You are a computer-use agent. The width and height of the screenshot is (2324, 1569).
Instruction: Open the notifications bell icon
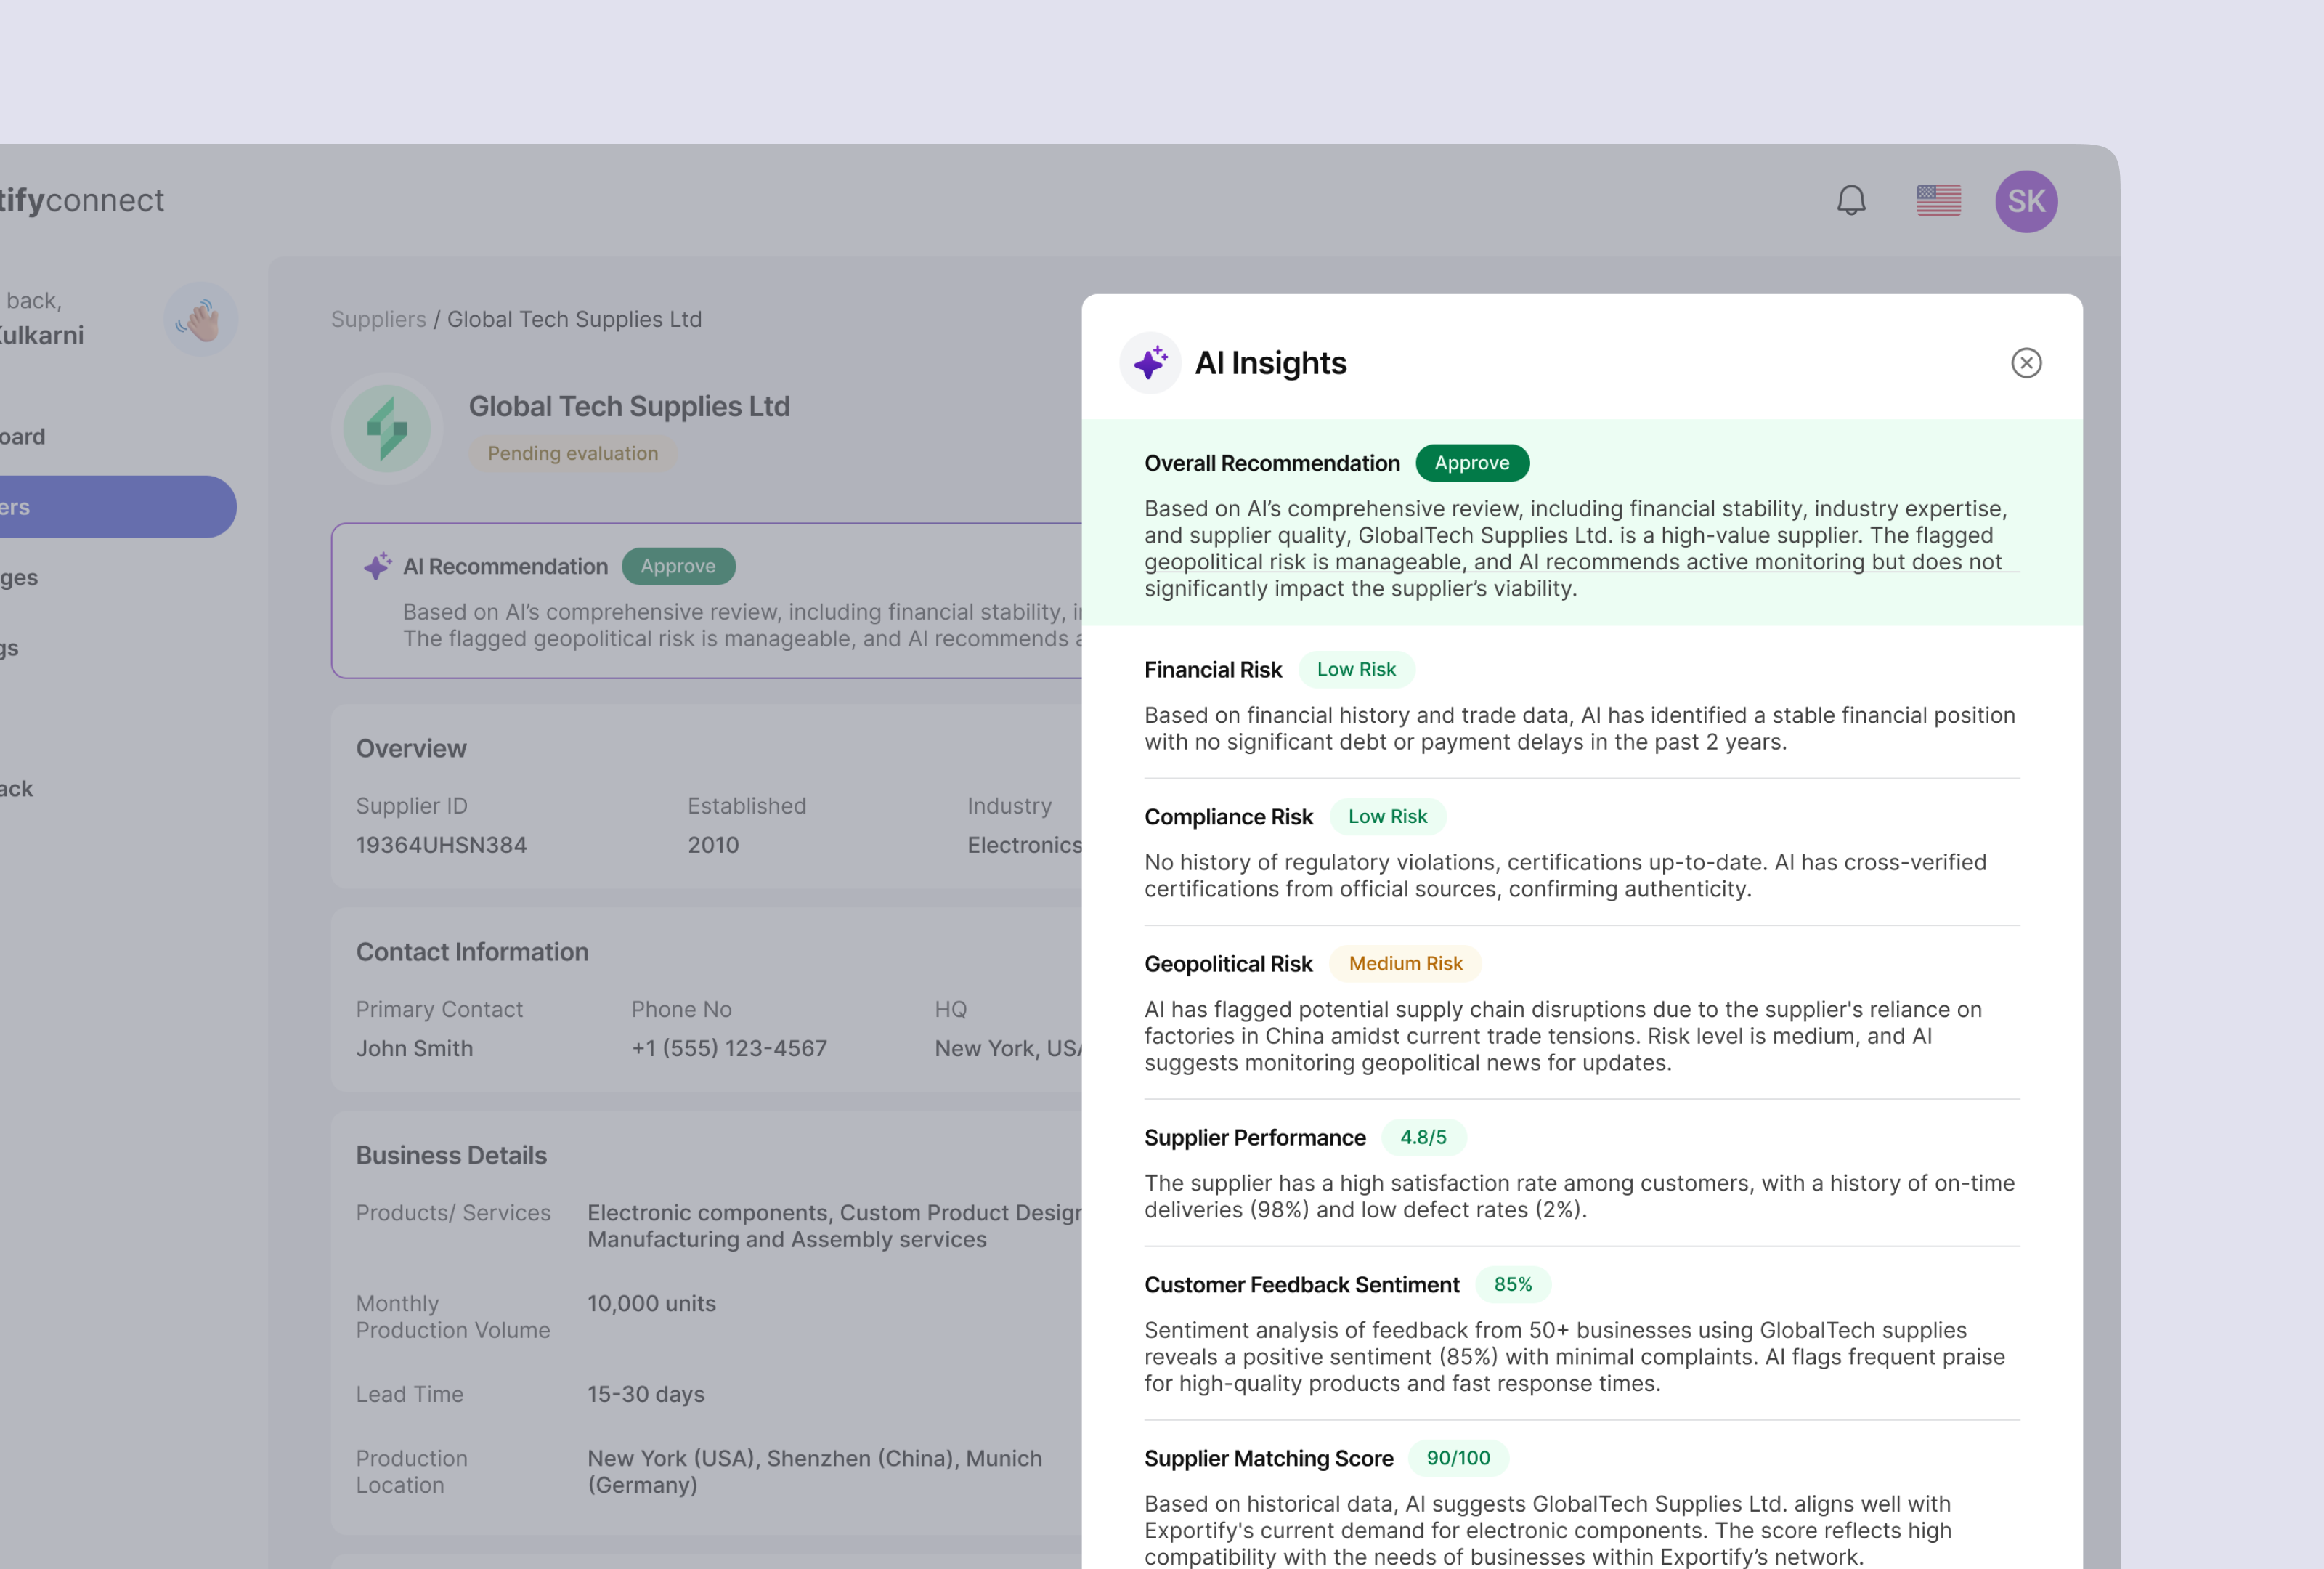point(1851,200)
